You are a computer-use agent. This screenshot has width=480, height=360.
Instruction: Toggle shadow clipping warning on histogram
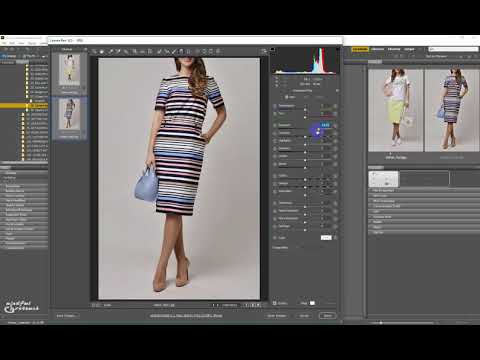[273, 50]
